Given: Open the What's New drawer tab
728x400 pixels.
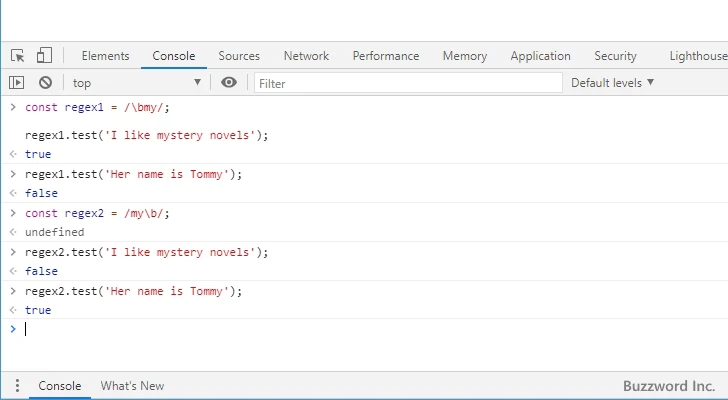Looking at the screenshot, I should (132, 386).
